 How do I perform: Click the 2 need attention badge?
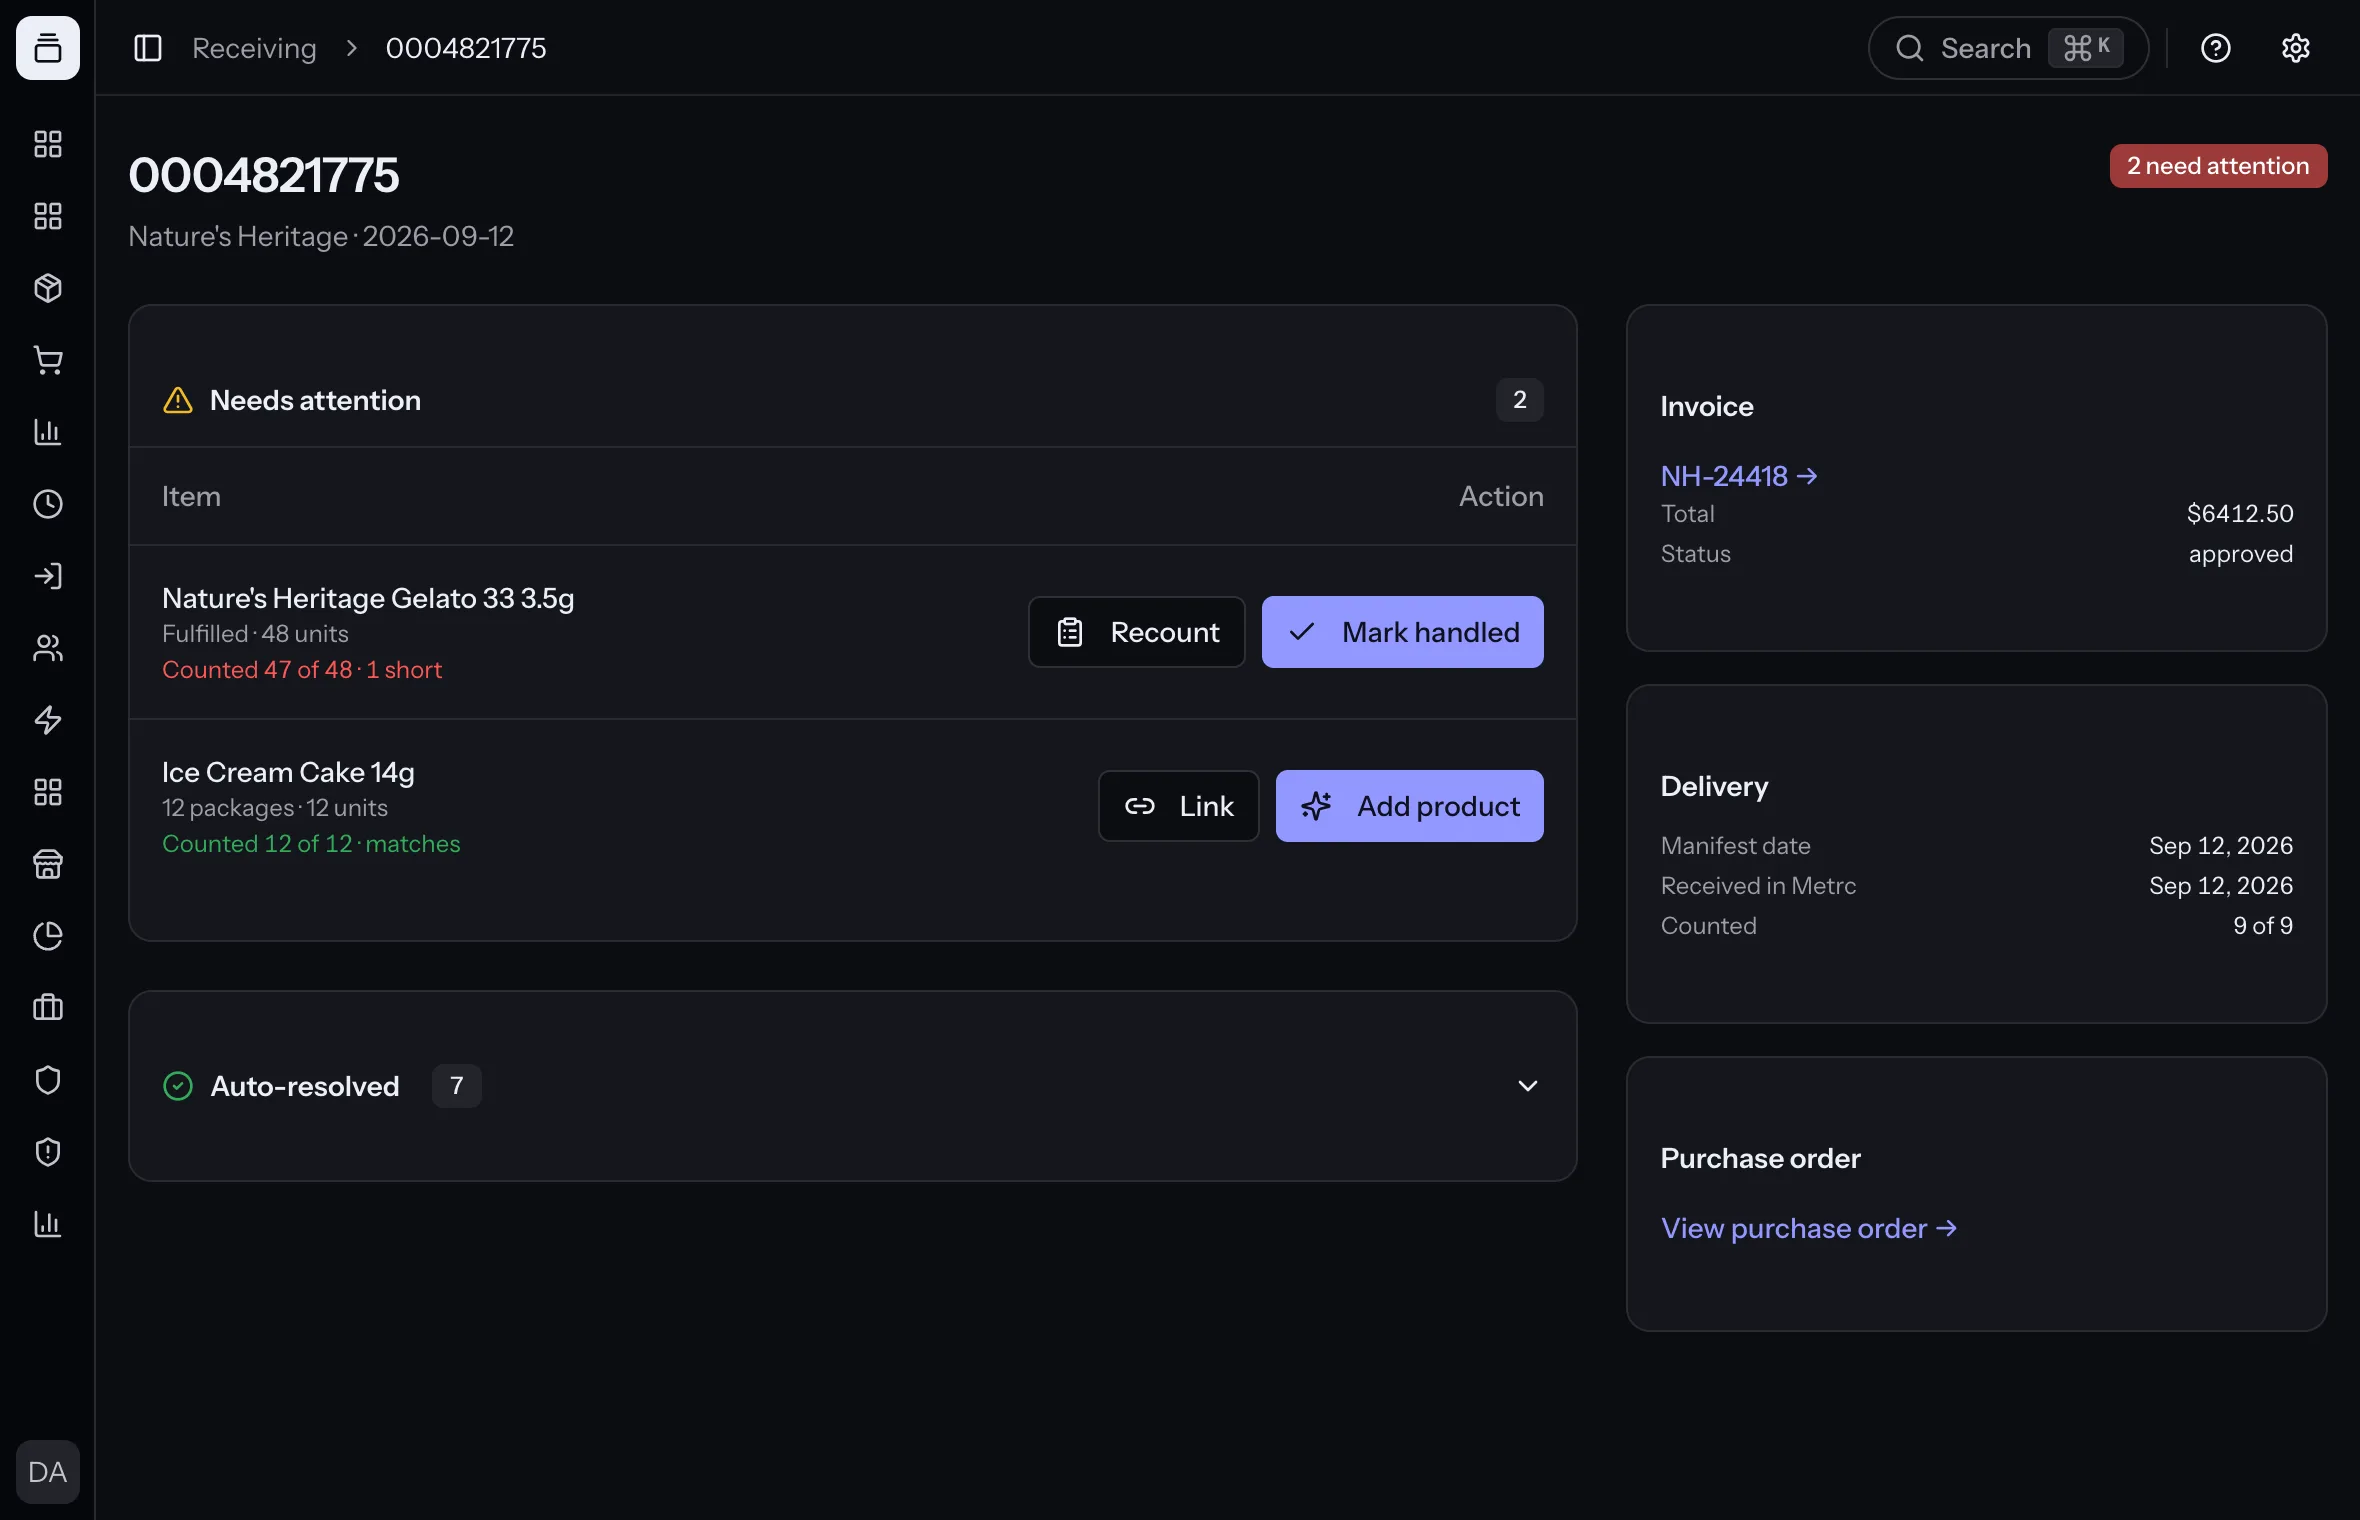pyautogui.click(x=2218, y=166)
